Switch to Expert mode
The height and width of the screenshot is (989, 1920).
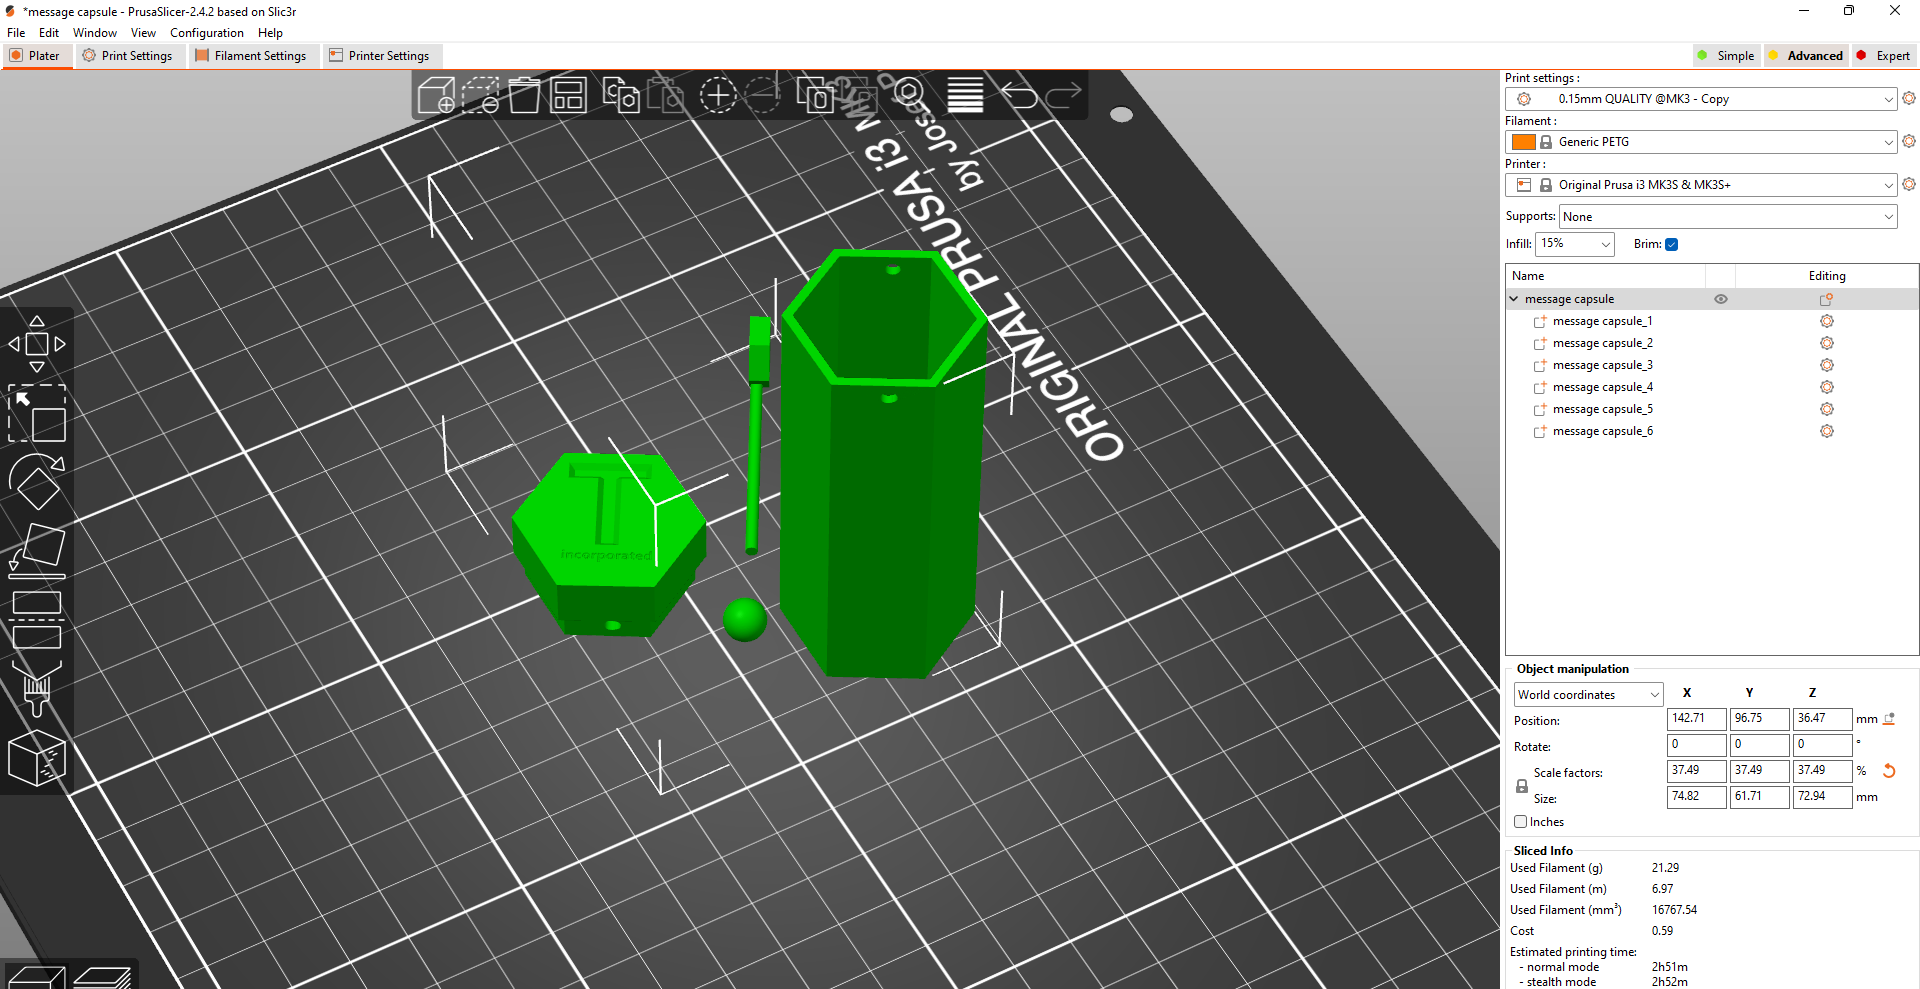1883,56
